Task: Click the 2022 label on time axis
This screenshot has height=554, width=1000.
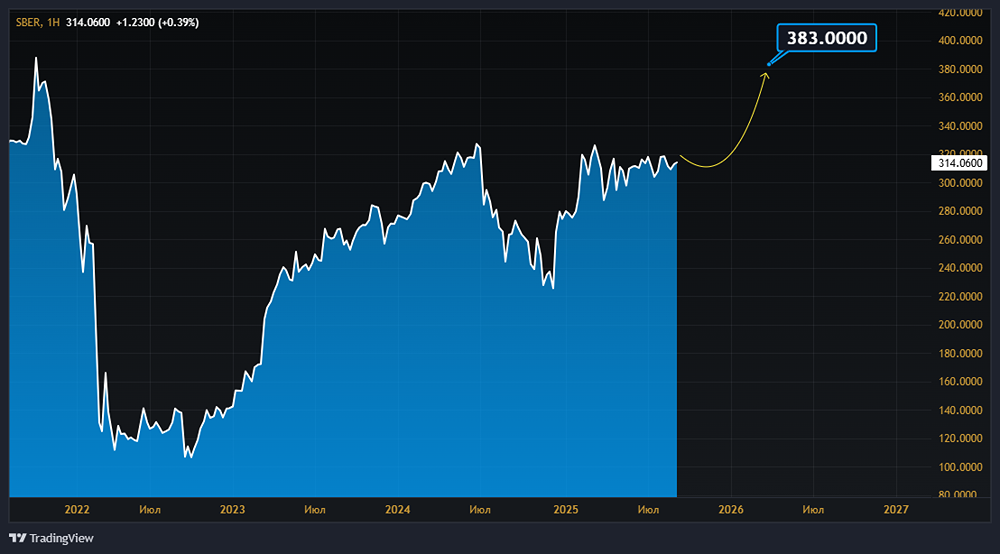Action: (x=77, y=509)
